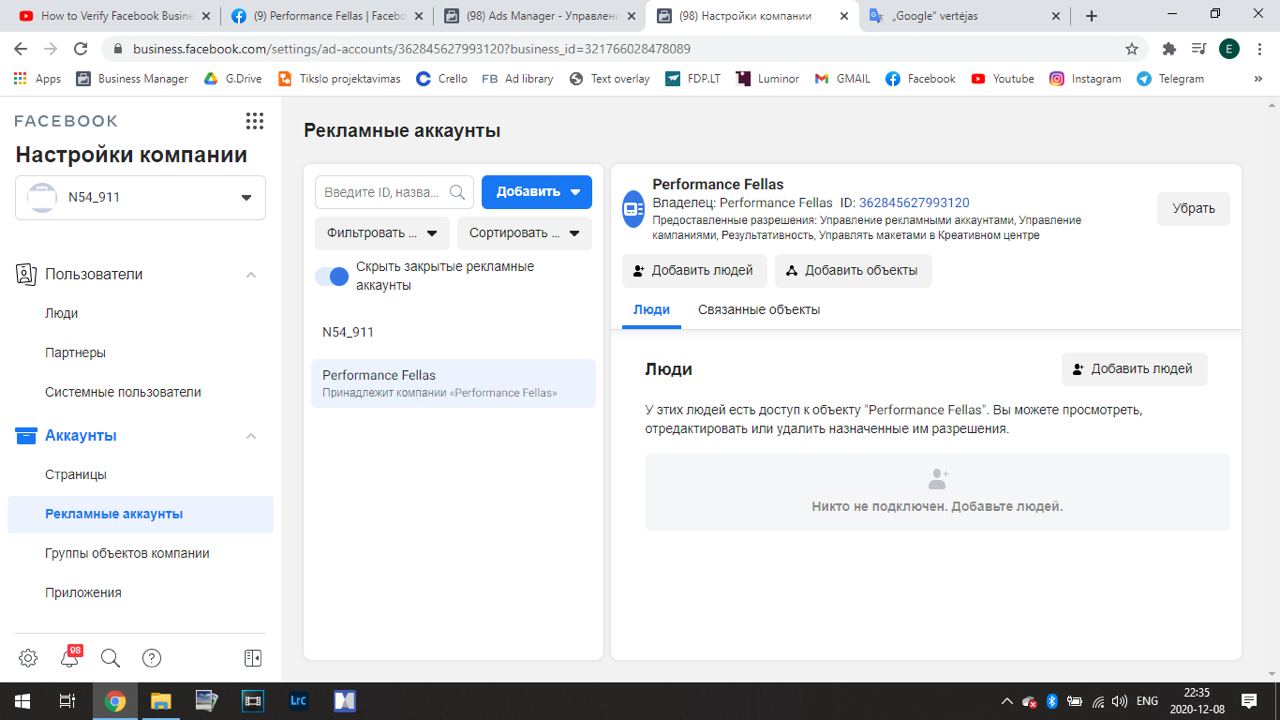Open Chrome profile avatar E
This screenshot has width=1280, height=720.
1230,49
